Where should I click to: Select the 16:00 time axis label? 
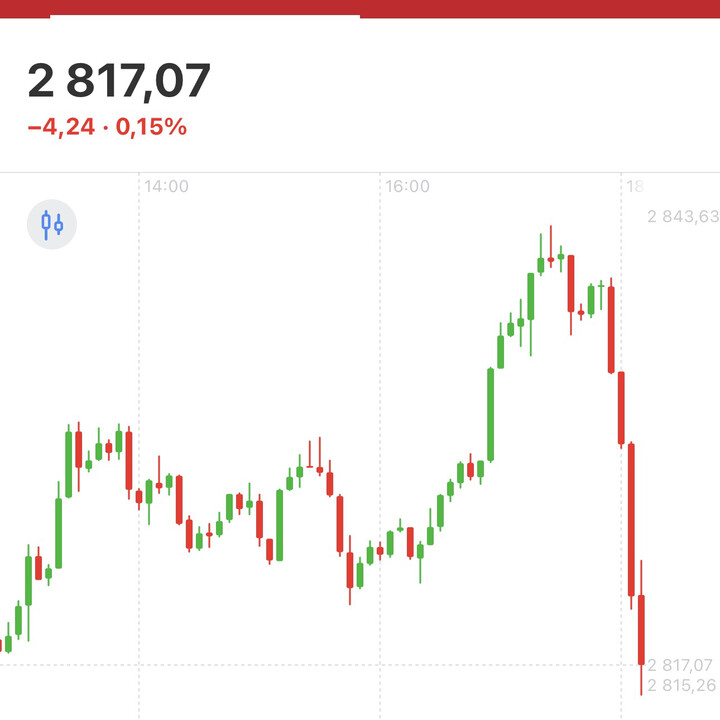[407, 187]
